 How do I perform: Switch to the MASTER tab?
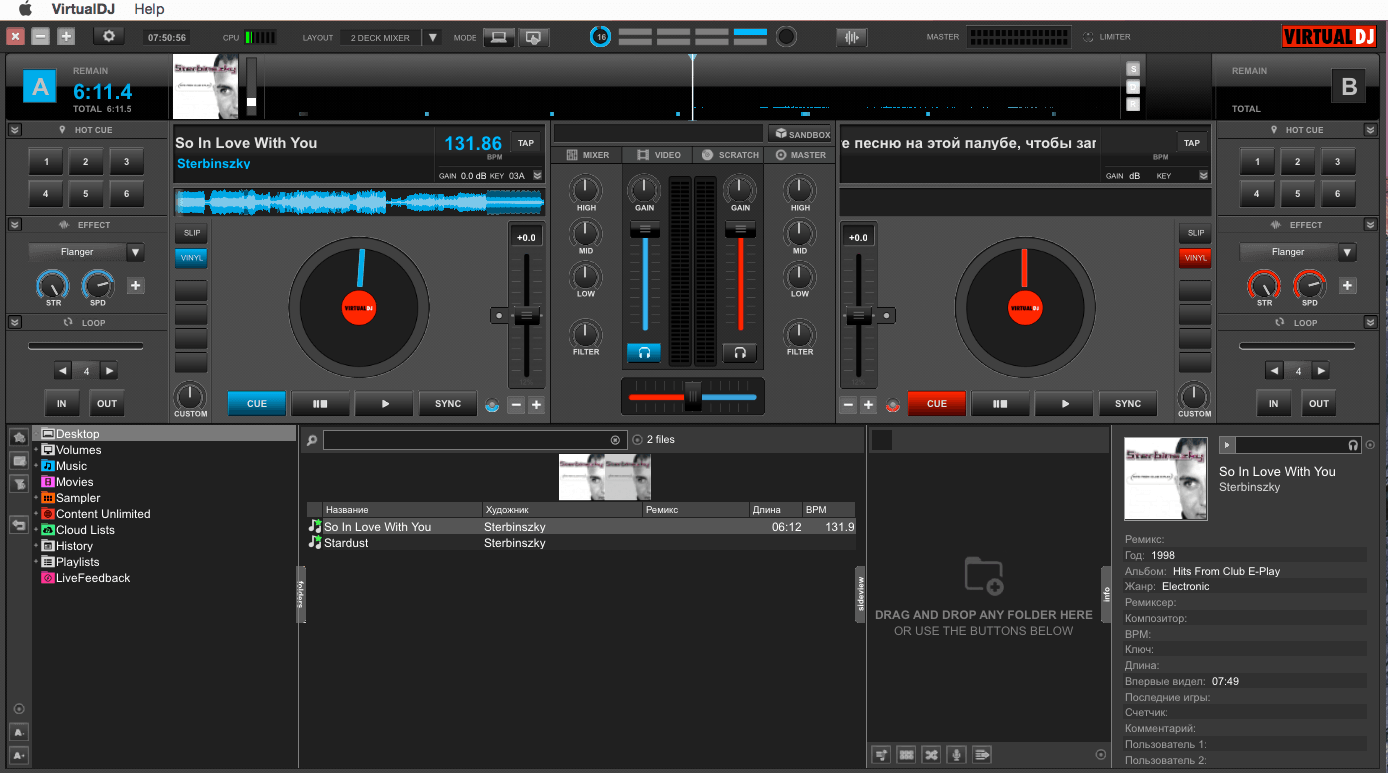[x=800, y=155]
